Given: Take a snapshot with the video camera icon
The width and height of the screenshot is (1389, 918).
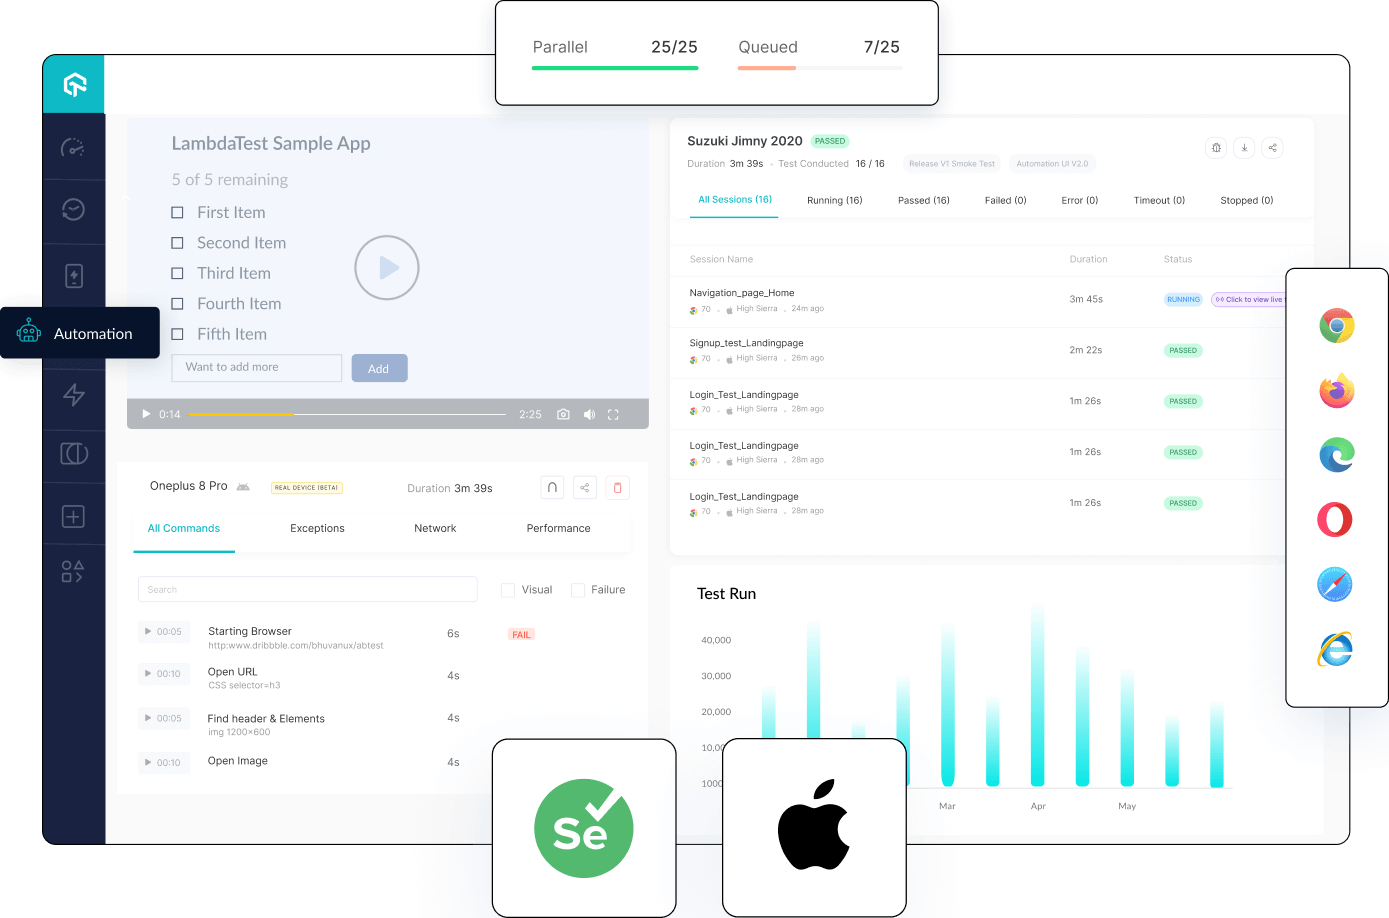Looking at the screenshot, I should (x=563, y=414).
